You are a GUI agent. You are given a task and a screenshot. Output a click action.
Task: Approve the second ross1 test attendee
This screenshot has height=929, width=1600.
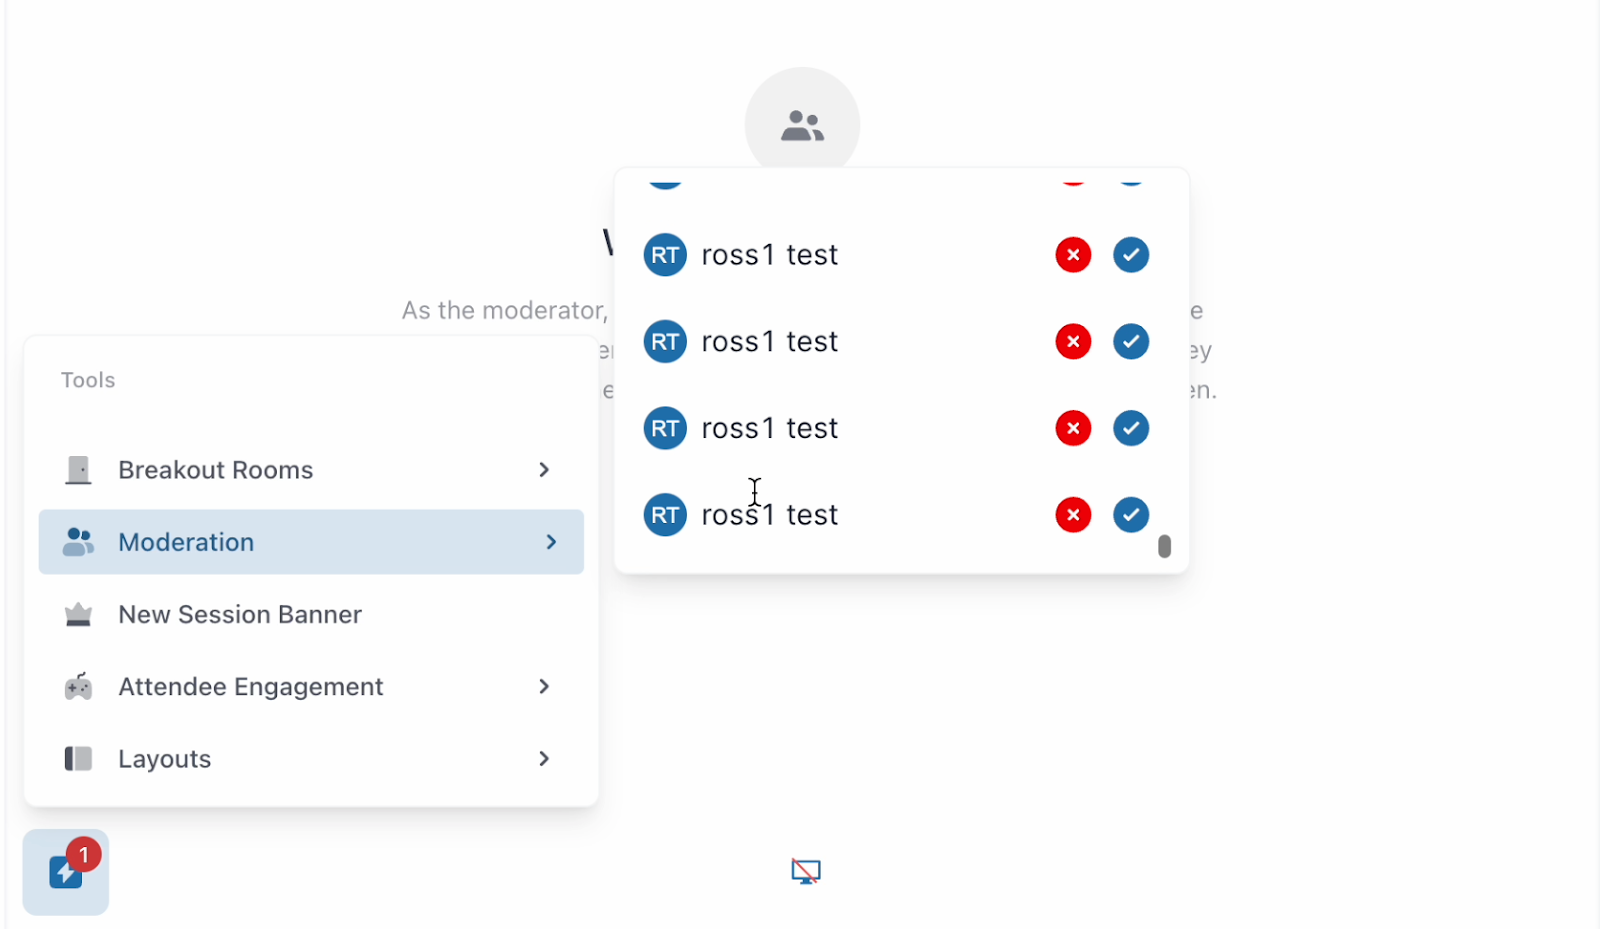tap(1130, 341)
